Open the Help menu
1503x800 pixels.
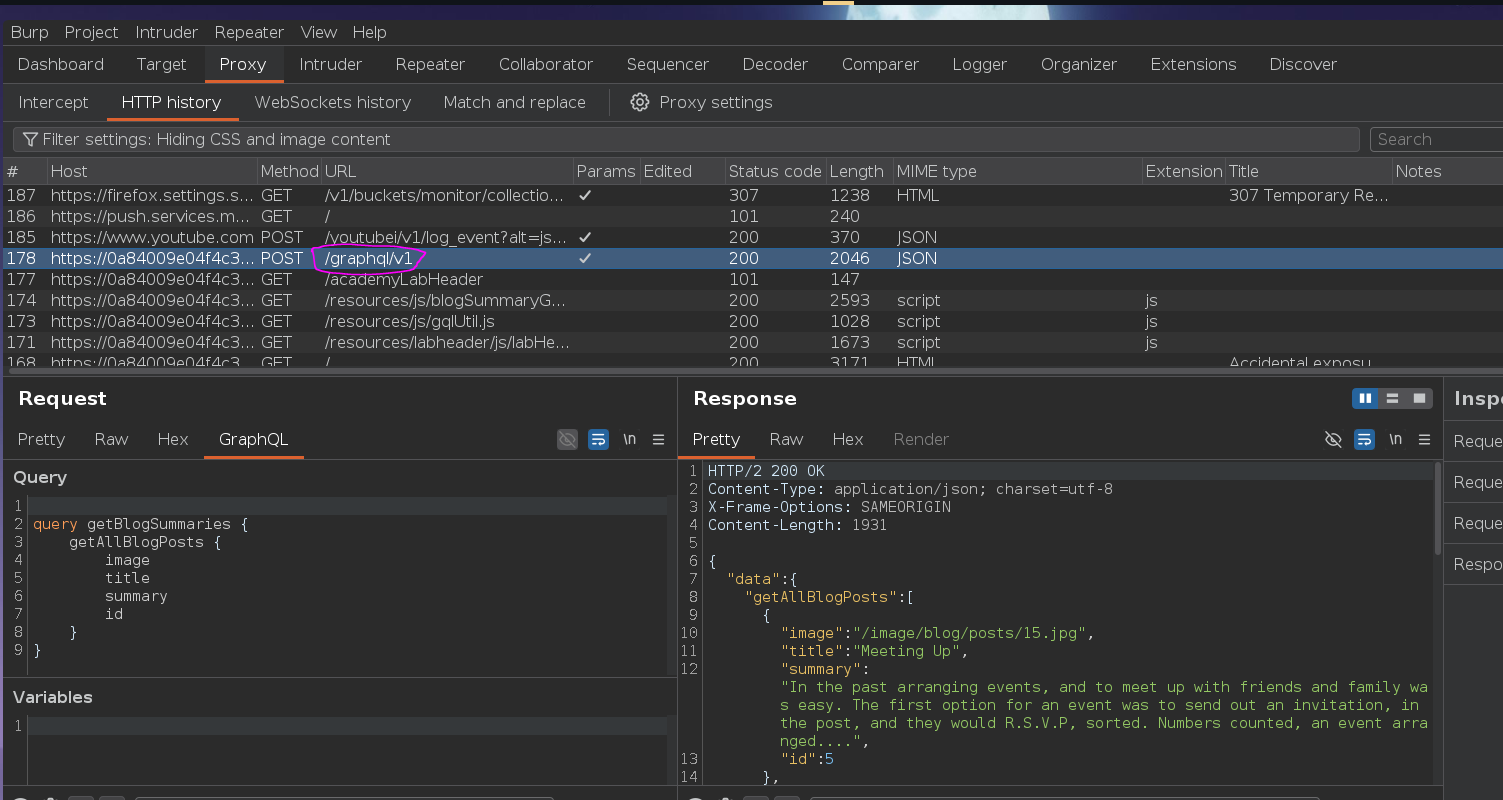[369, 32]
